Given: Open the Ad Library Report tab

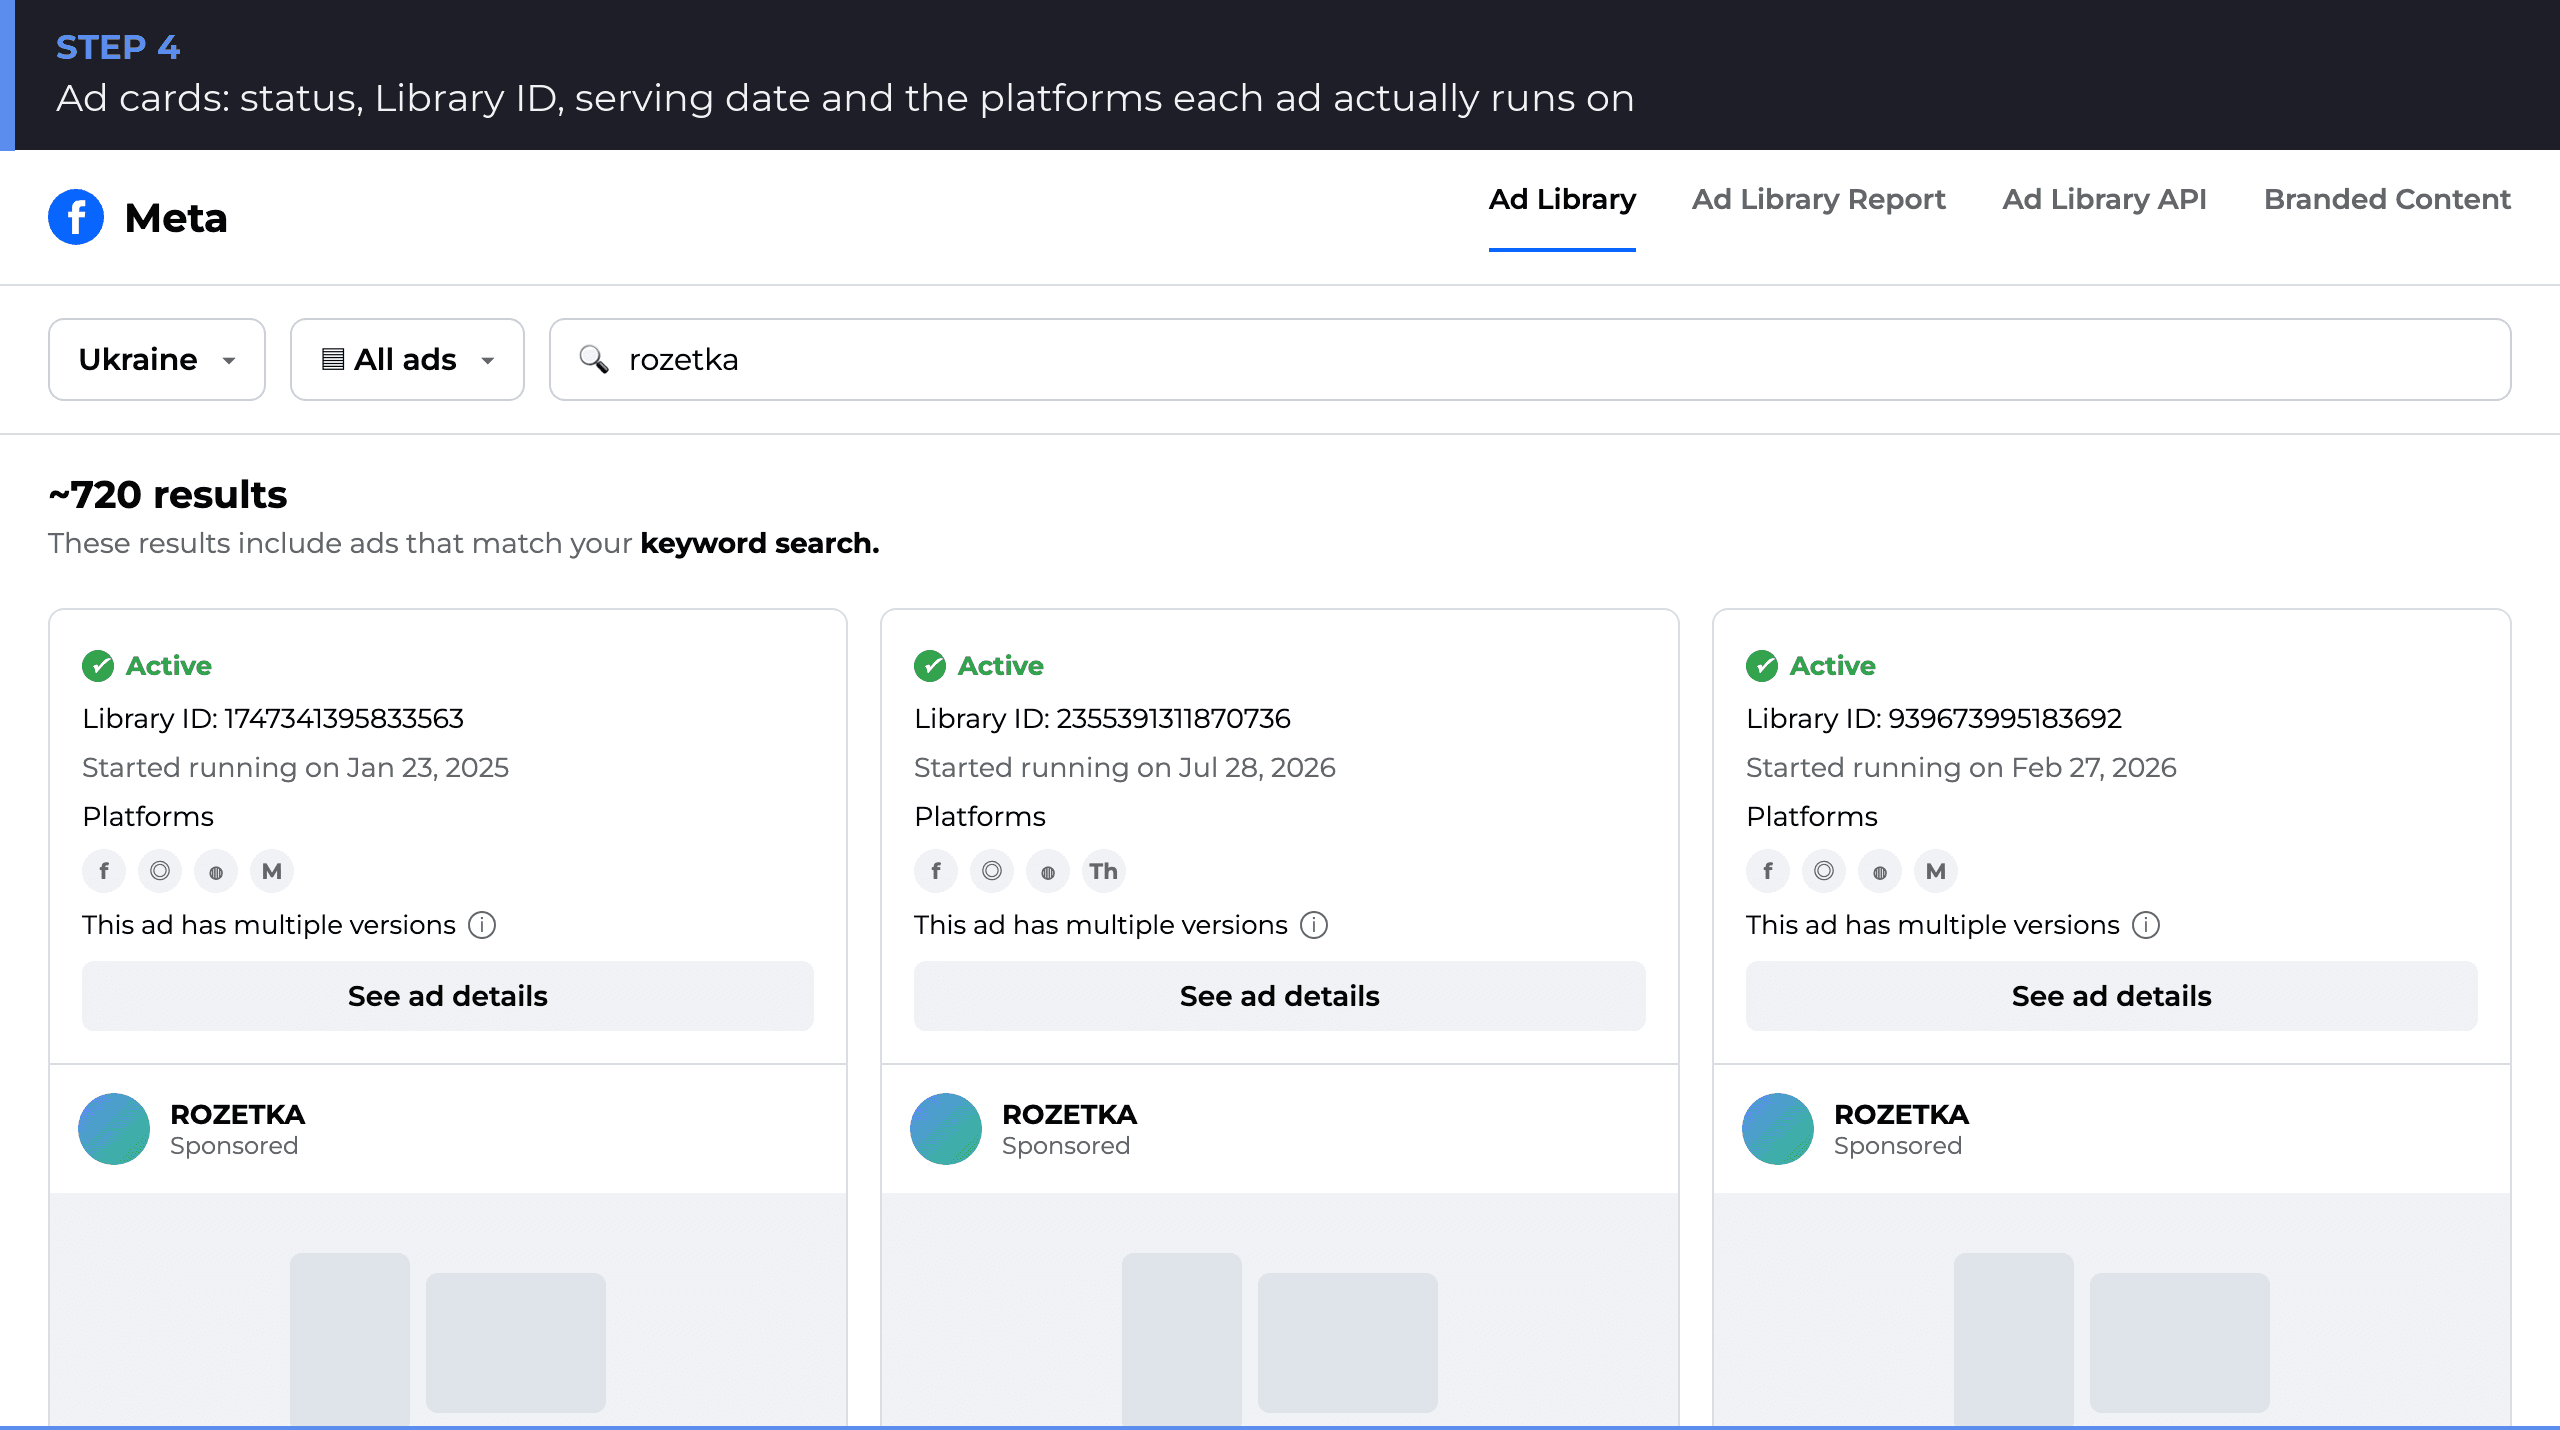Looking at the screenshot, I should coord(1818,199).
